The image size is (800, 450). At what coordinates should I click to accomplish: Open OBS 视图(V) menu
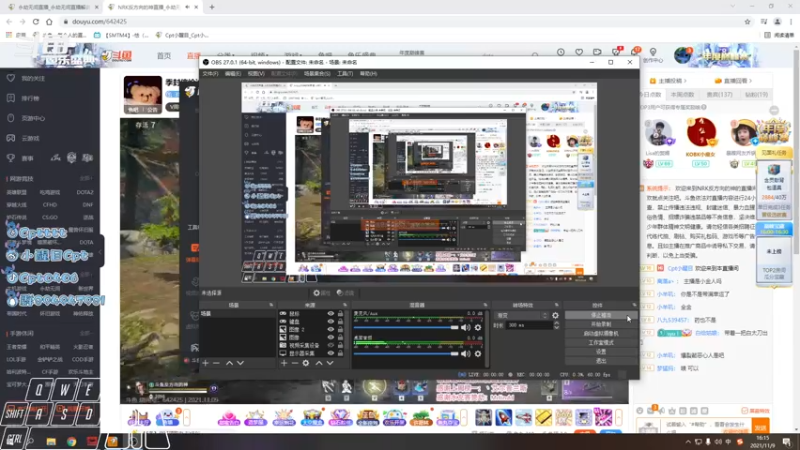[x=256, y=73]
